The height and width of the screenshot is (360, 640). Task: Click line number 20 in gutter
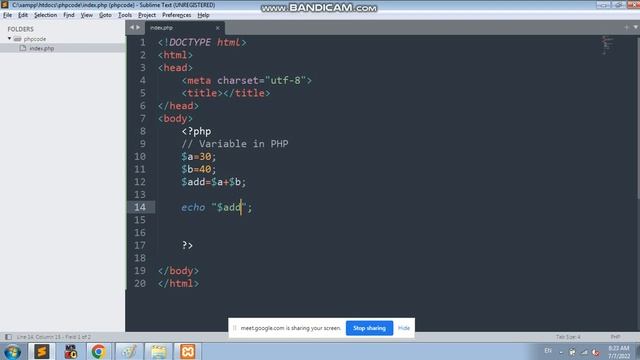click(x=140, y=283)
